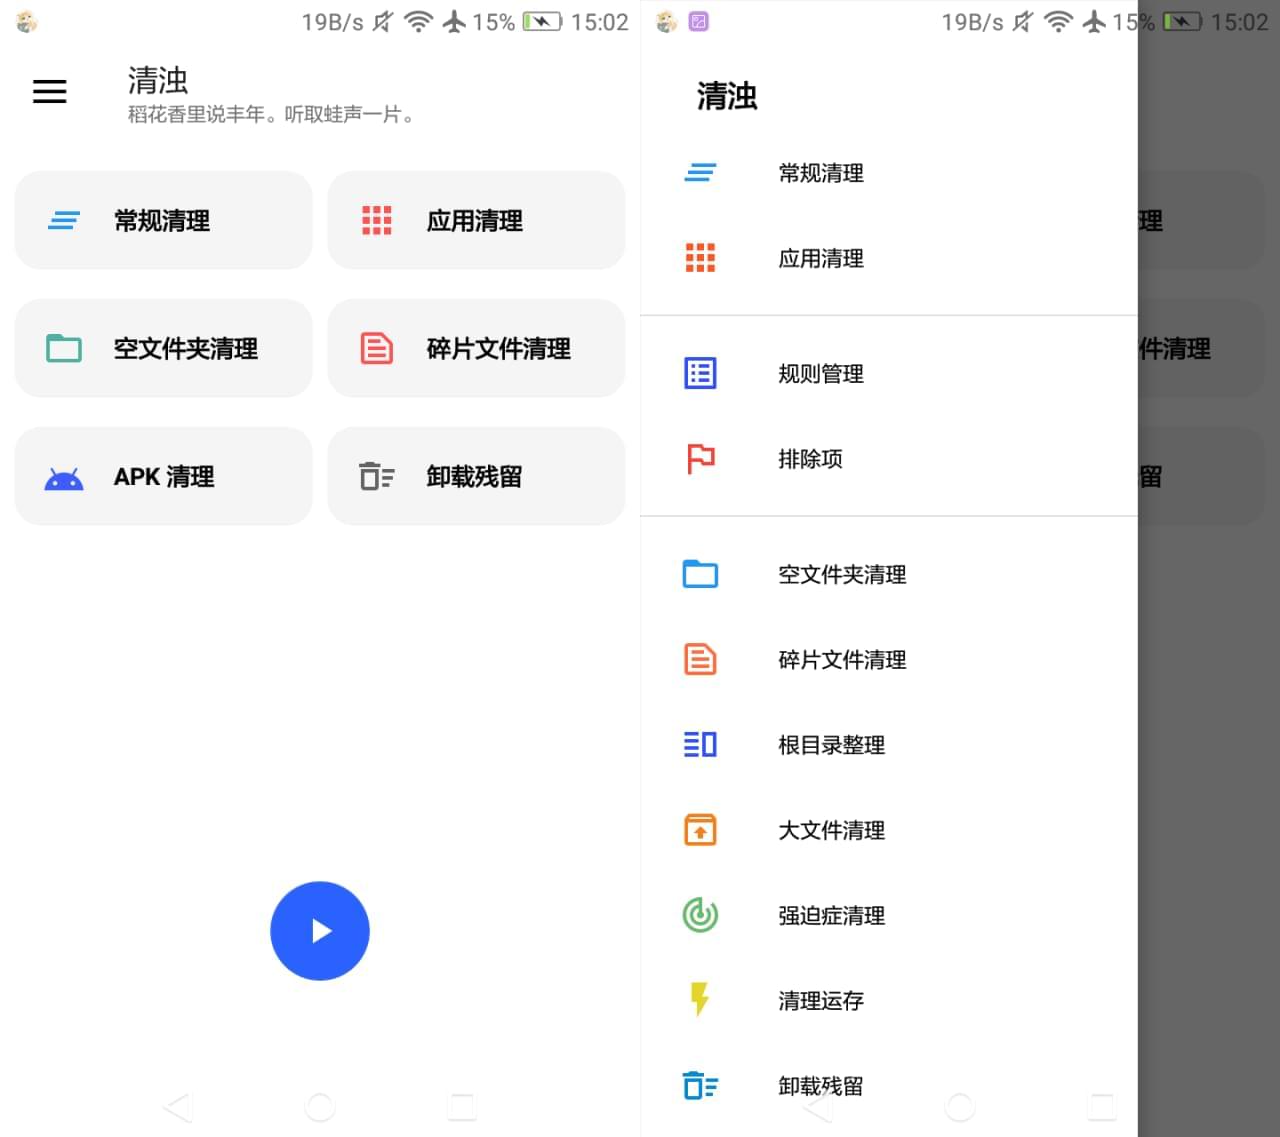The width and height of the screenshot is (1280, 1137).
Task: Click the blue list 规则管理 icon
Action: pos(700,373)
